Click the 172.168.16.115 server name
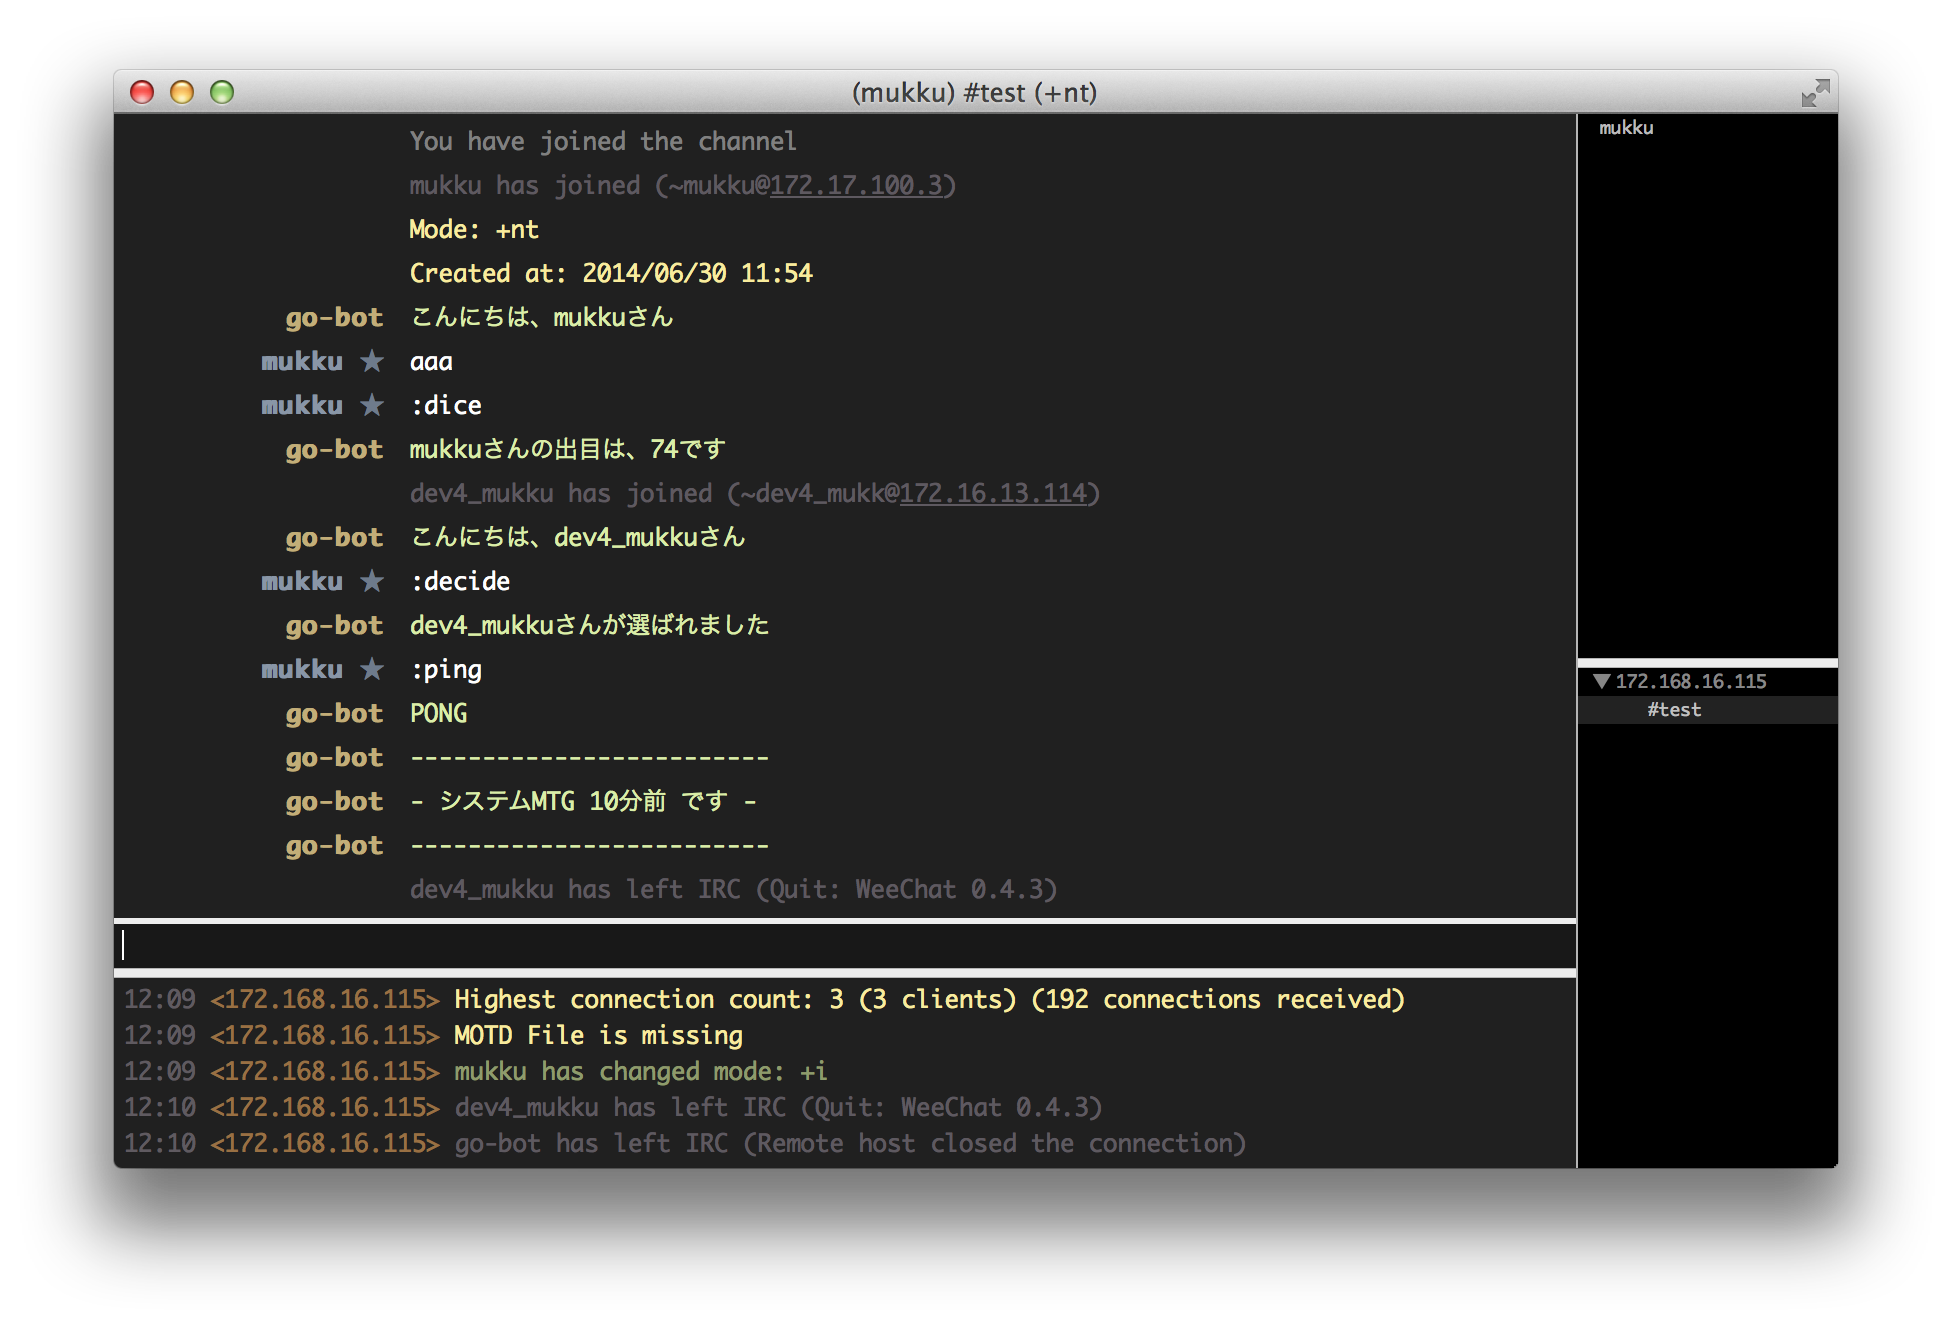The image size is (1952, 1326). (1690, 682)
